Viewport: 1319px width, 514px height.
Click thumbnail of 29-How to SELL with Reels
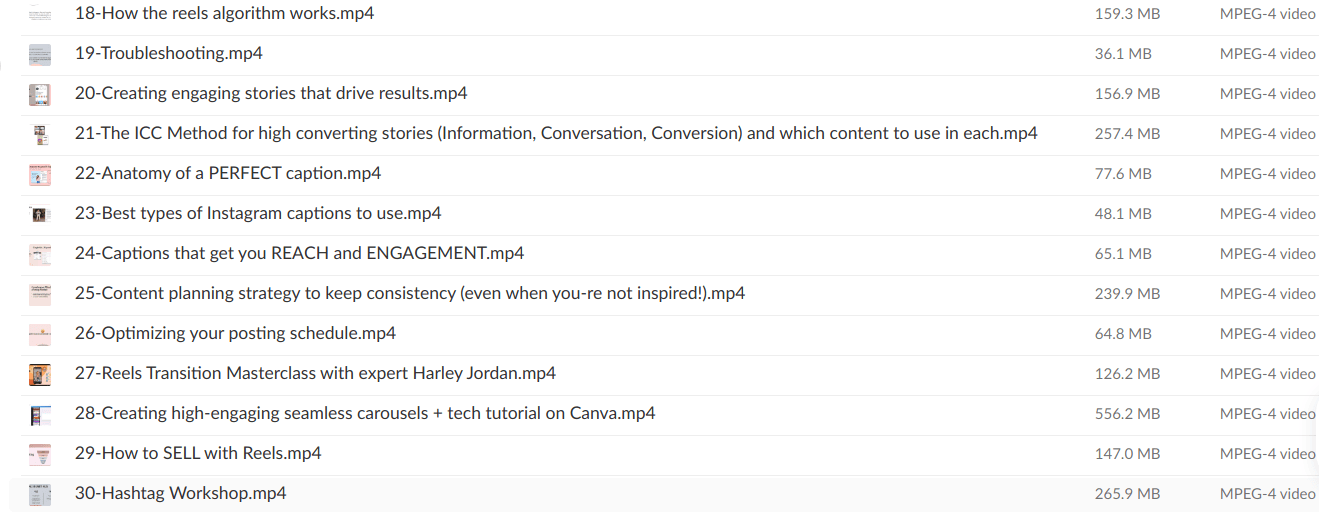click(x=40, y=455)
